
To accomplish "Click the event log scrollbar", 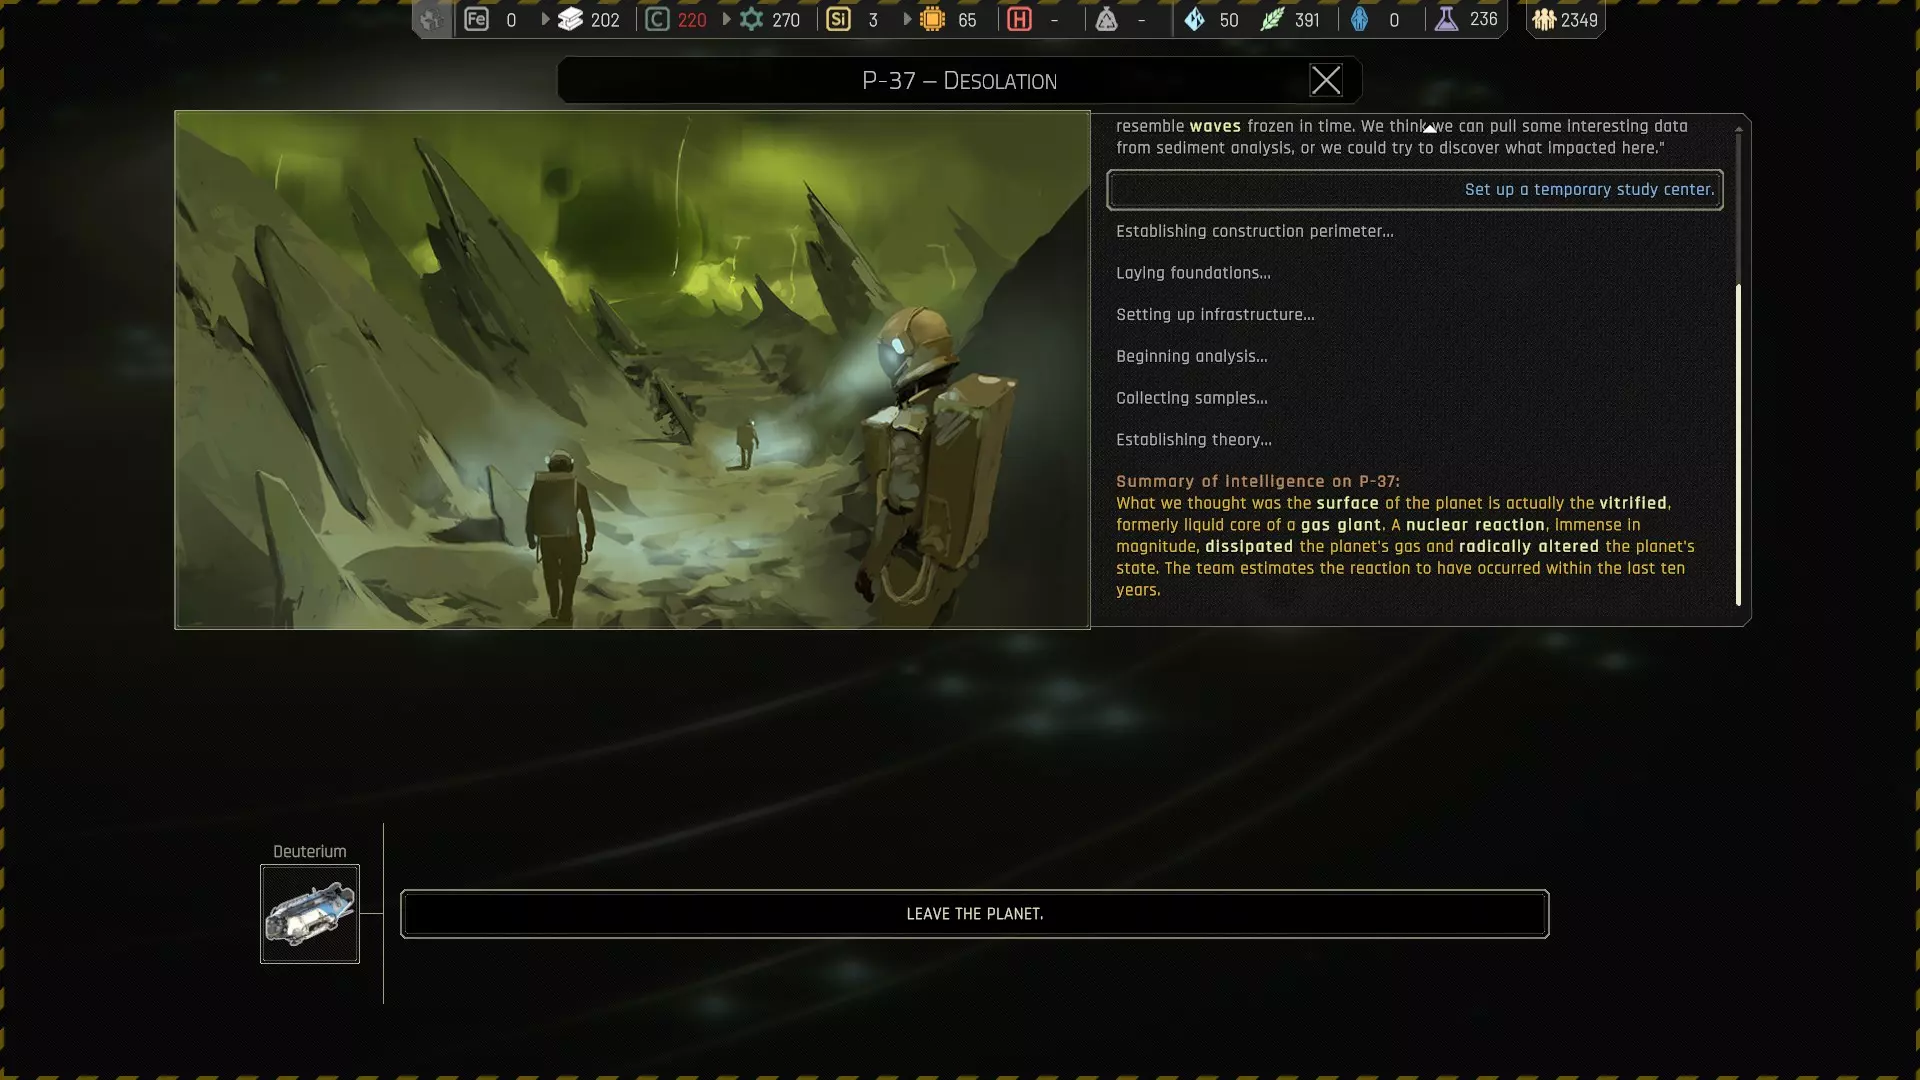I will pyautogui.click(x=1738, y=444).
